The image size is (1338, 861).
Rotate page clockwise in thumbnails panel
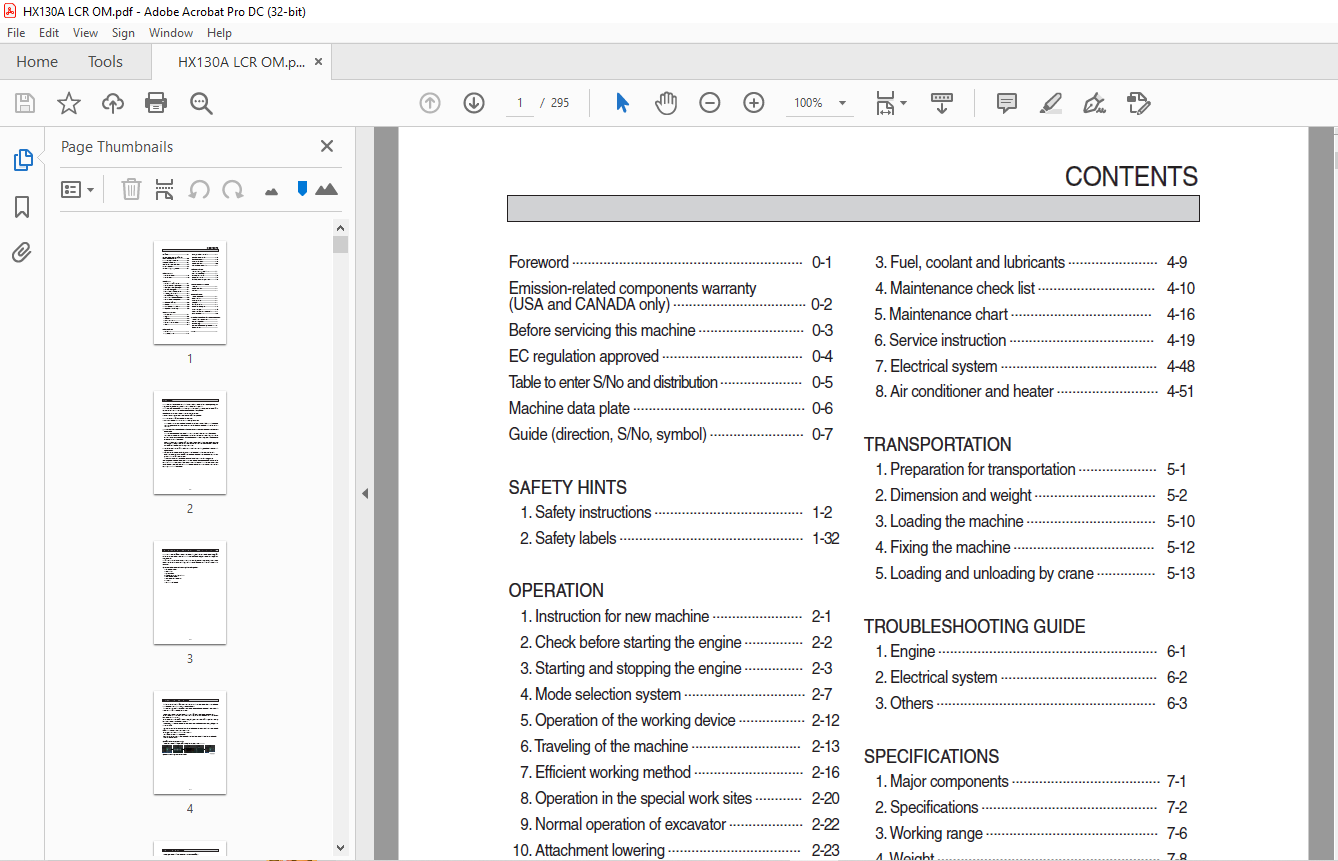pyautogui.click(x=233, y=189)
